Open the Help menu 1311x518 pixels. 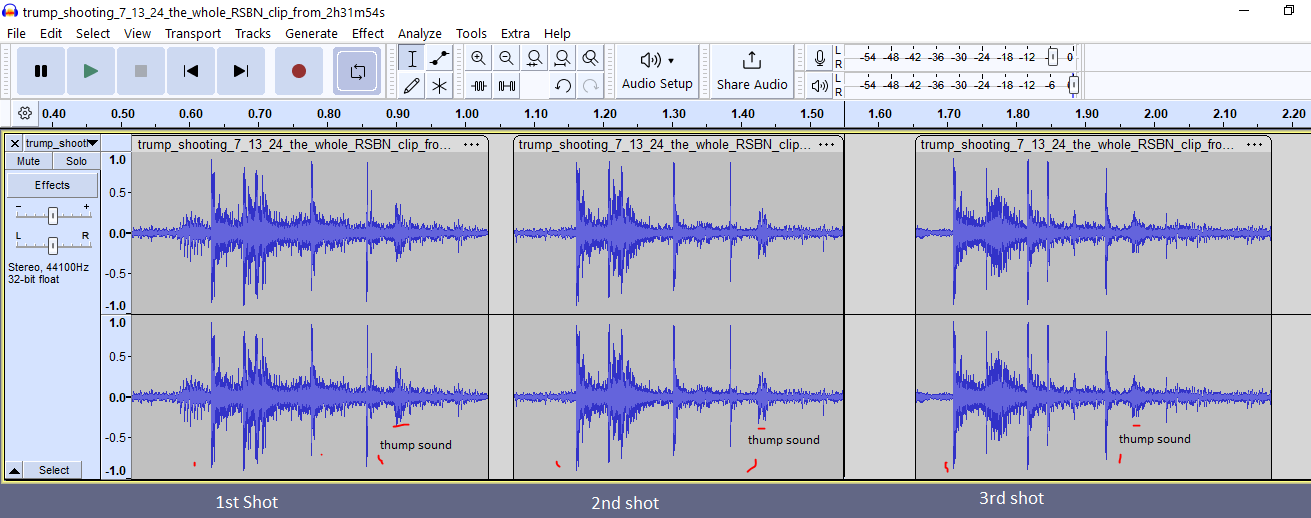pyautogui.click(x=557, y=33)
